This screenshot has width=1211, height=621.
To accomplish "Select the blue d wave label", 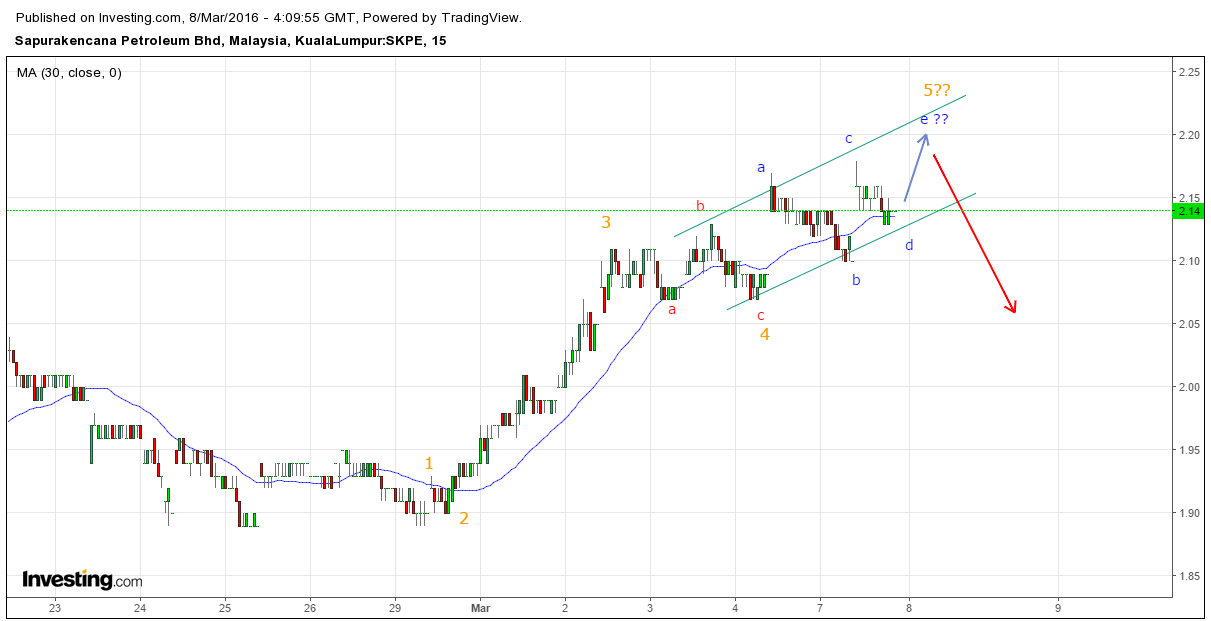I will click(x=909, y=244).
